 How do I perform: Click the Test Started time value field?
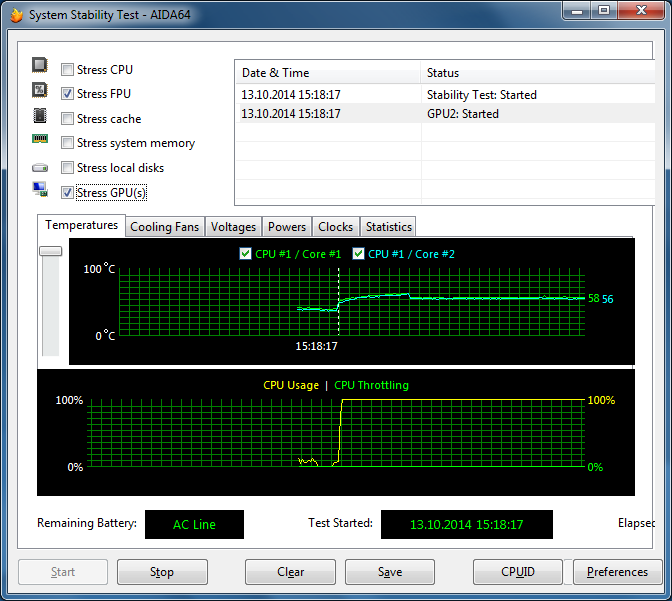point(467,524)
